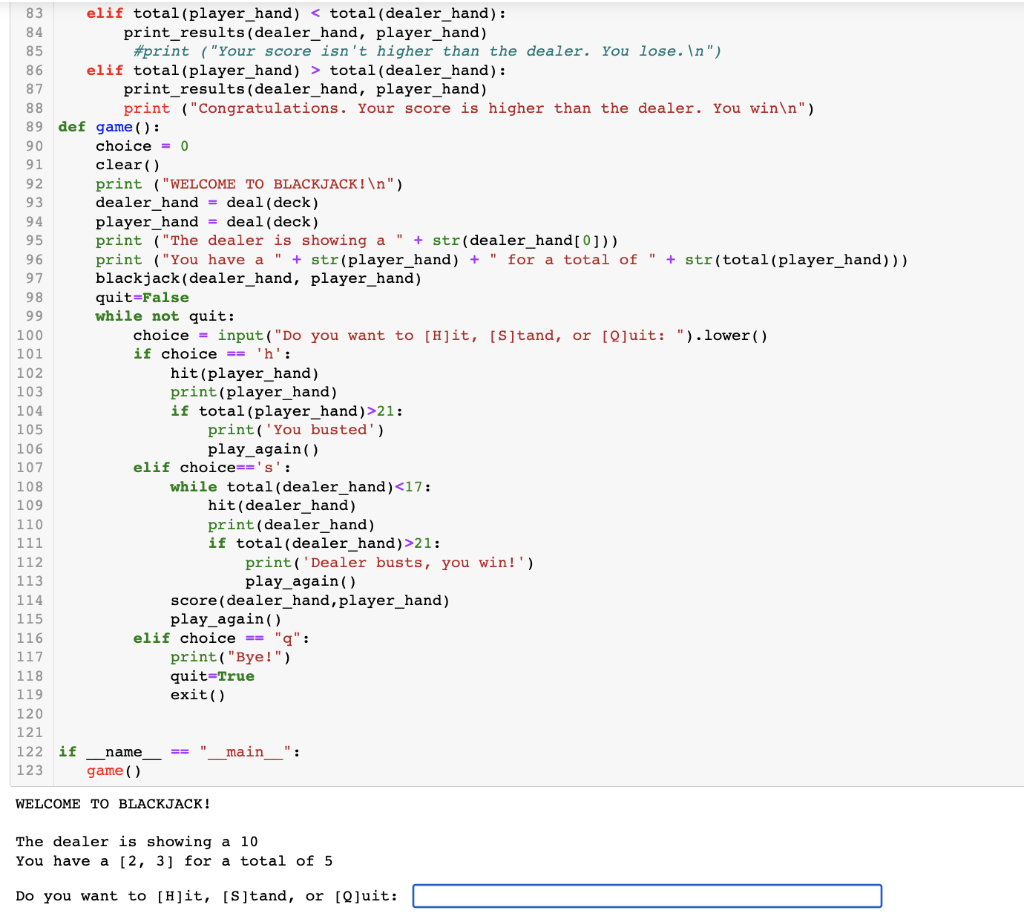Click the print("Bye!") line

click(231, 657)
